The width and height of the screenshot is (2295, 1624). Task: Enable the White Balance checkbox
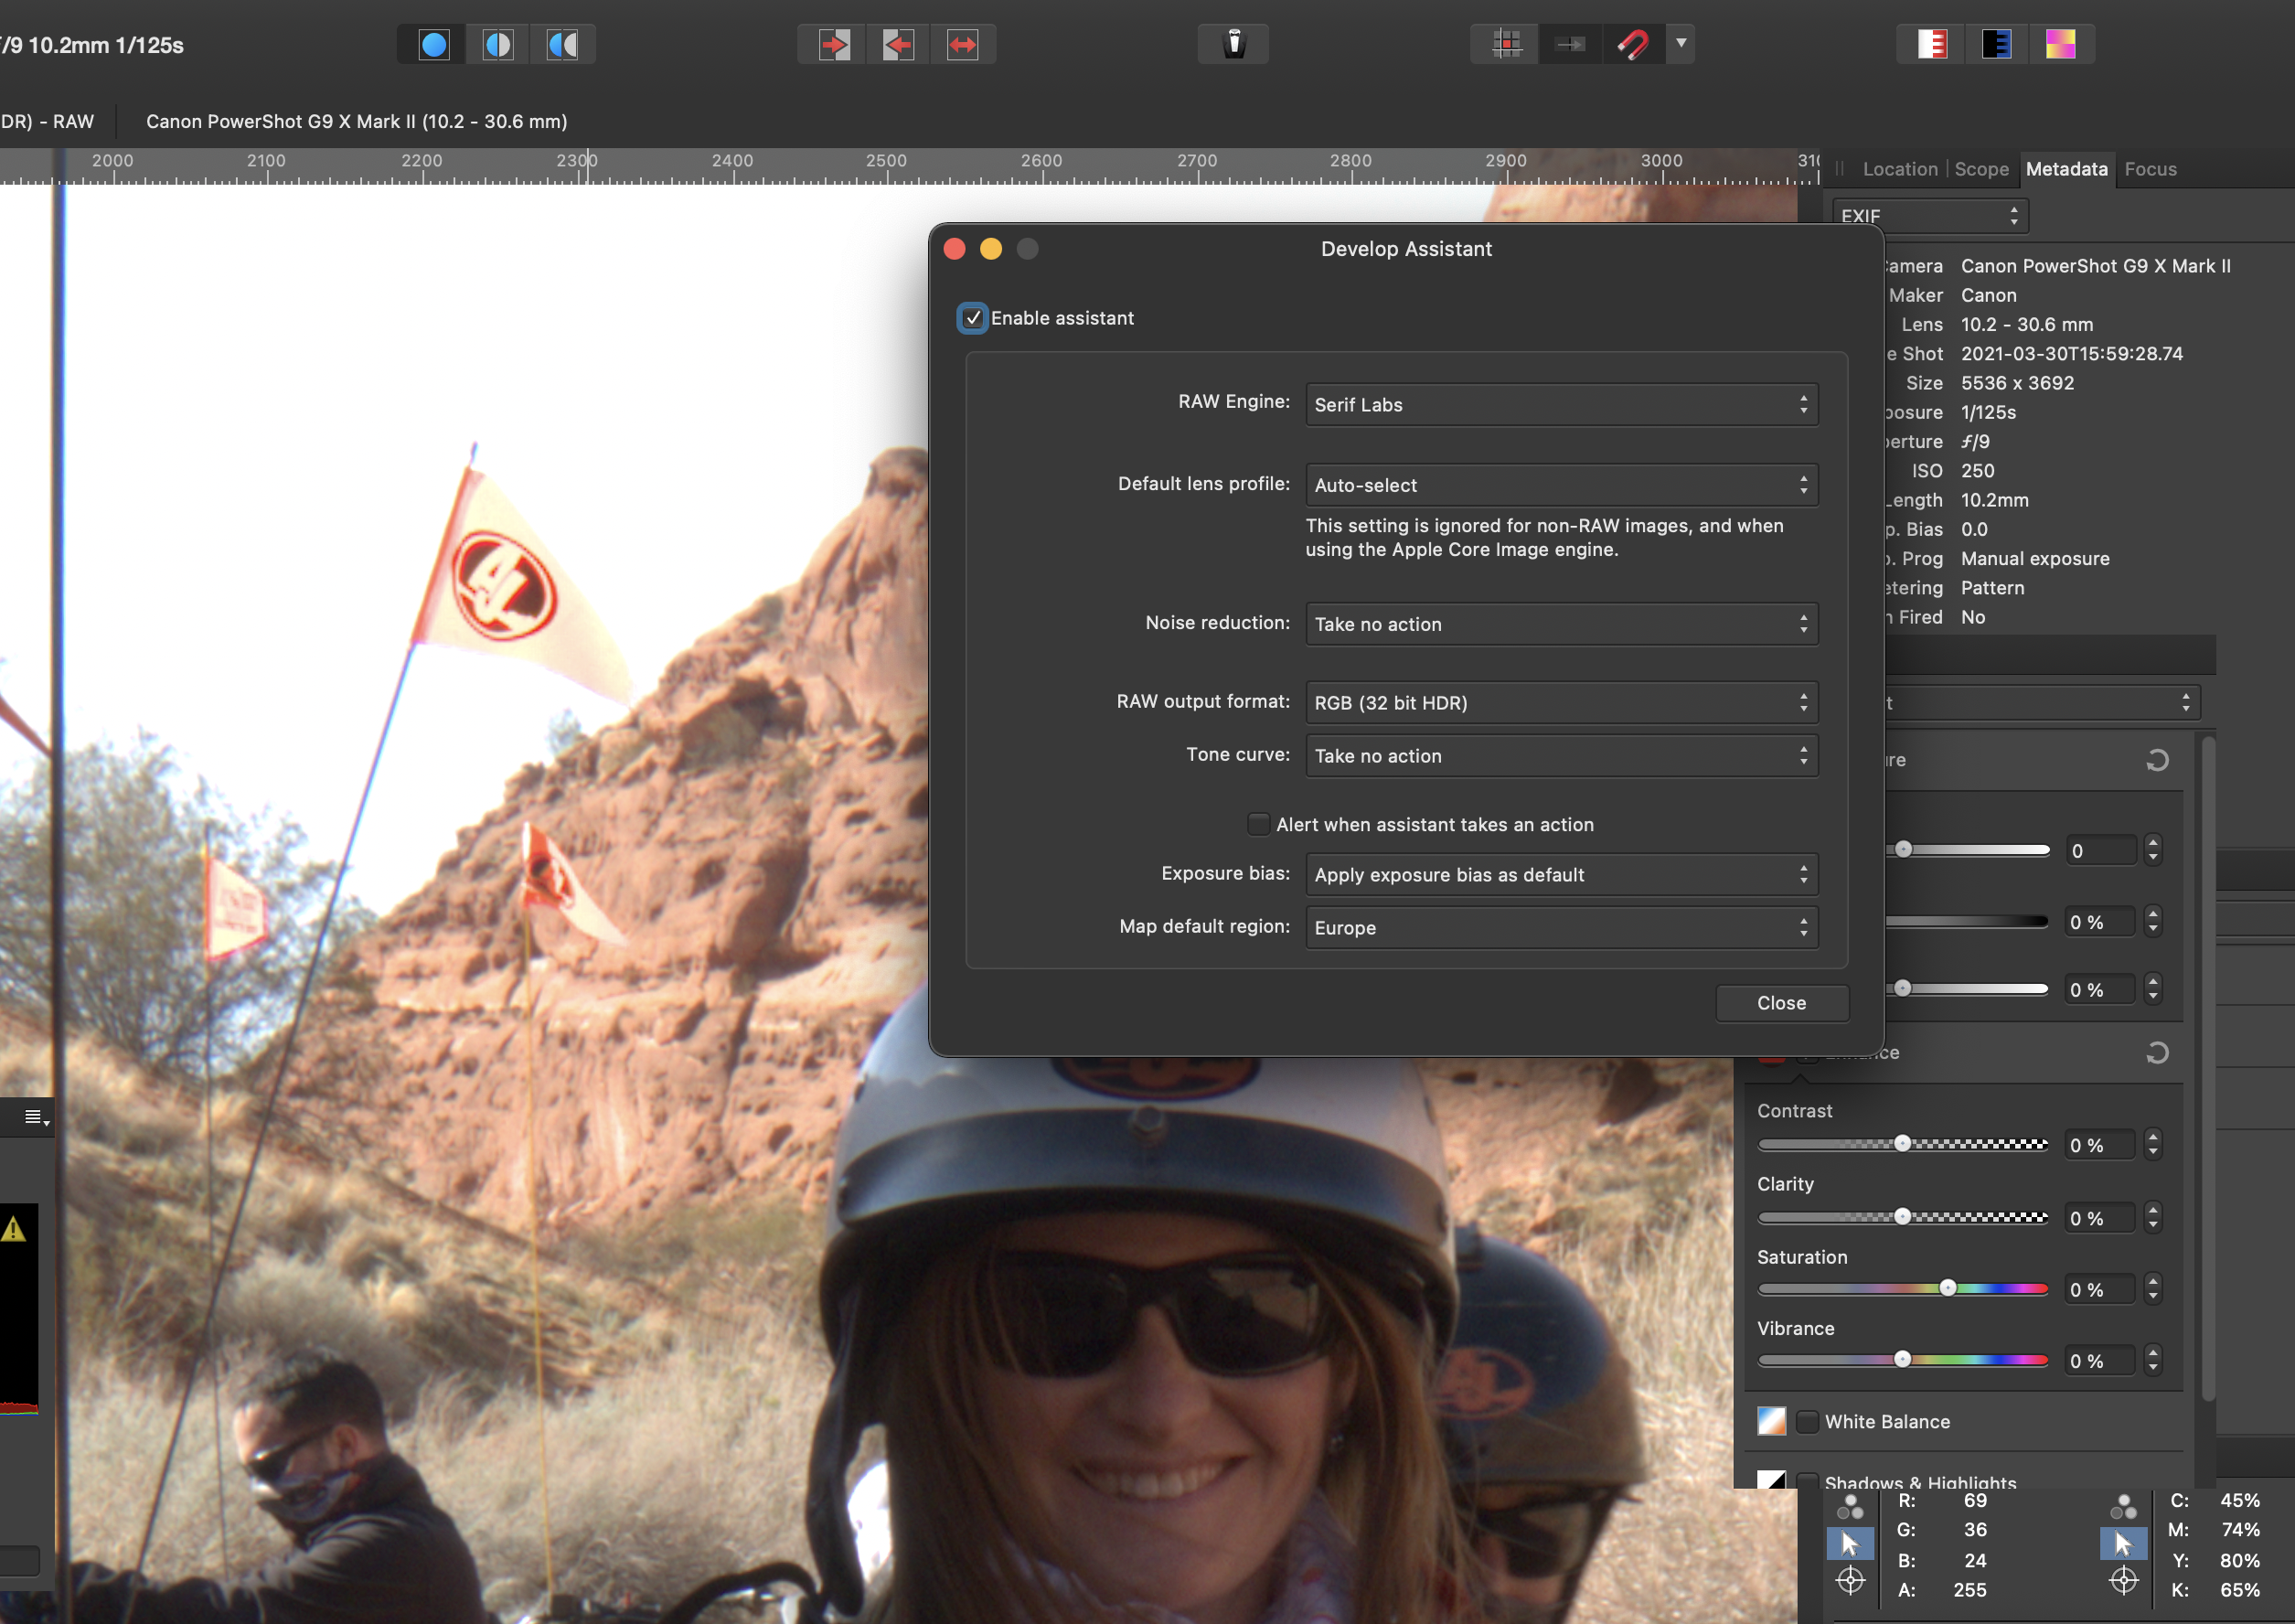click(1807, 1421)
